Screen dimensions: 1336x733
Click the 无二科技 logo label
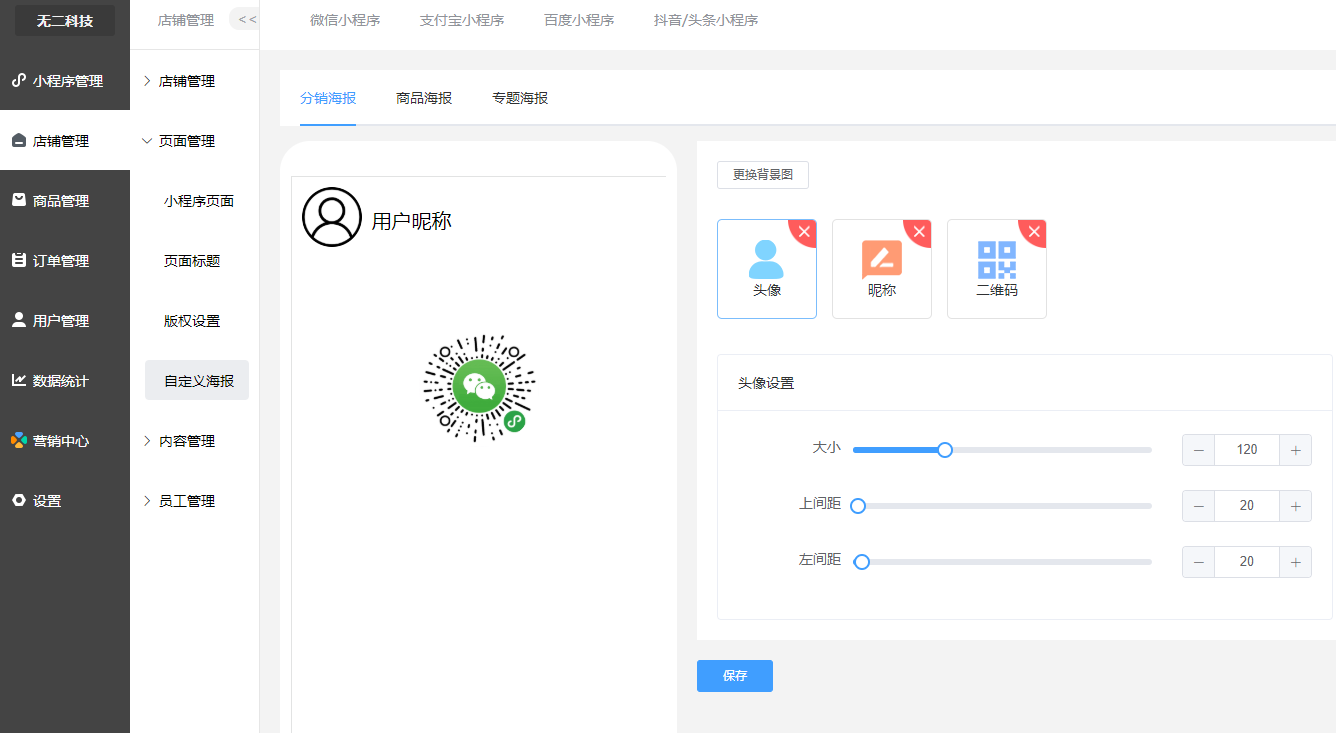[65, 20]
